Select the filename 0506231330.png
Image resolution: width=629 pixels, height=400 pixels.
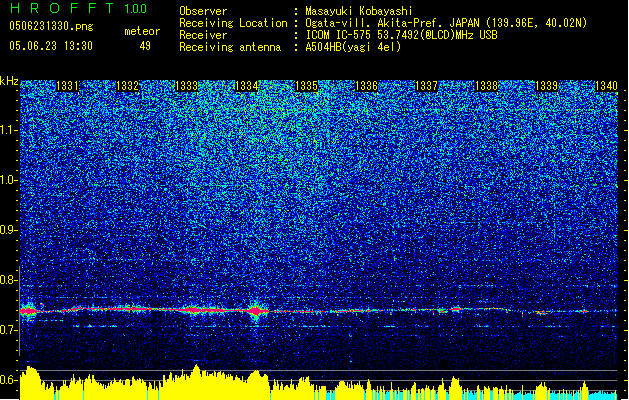[51, 26]
